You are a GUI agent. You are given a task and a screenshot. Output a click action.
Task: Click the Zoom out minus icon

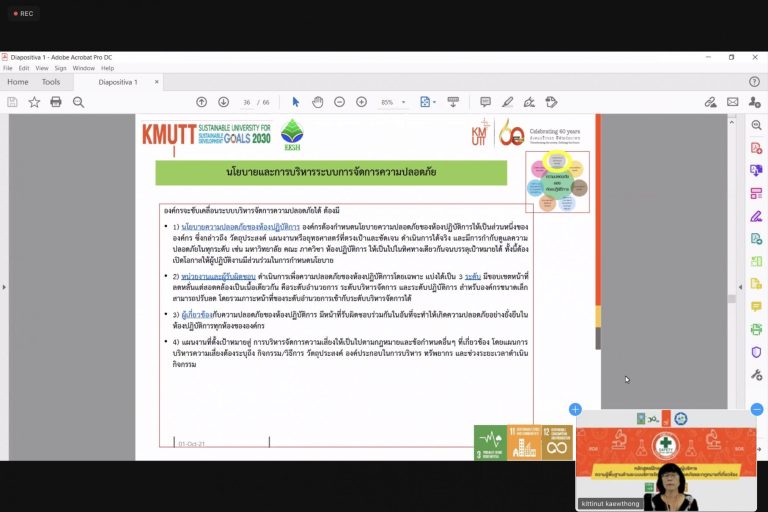pyautogui.click(x=338, y=102)
